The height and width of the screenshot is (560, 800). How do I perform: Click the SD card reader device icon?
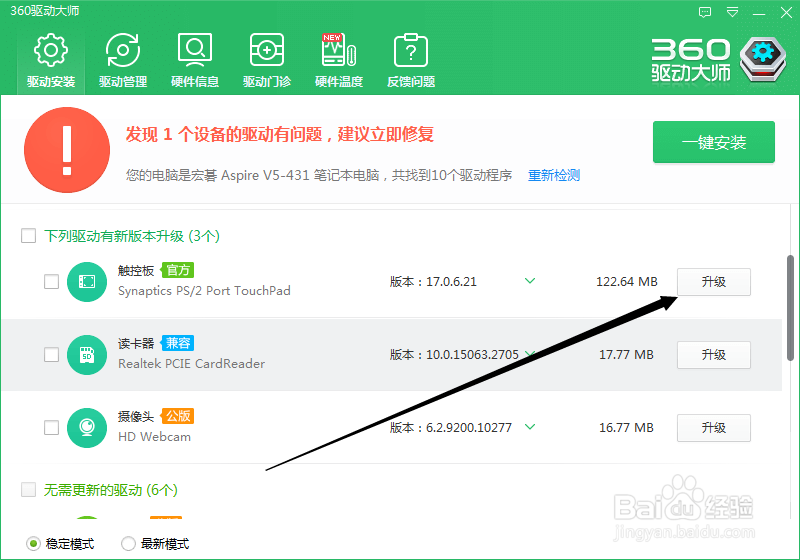(x=87, y=354)
